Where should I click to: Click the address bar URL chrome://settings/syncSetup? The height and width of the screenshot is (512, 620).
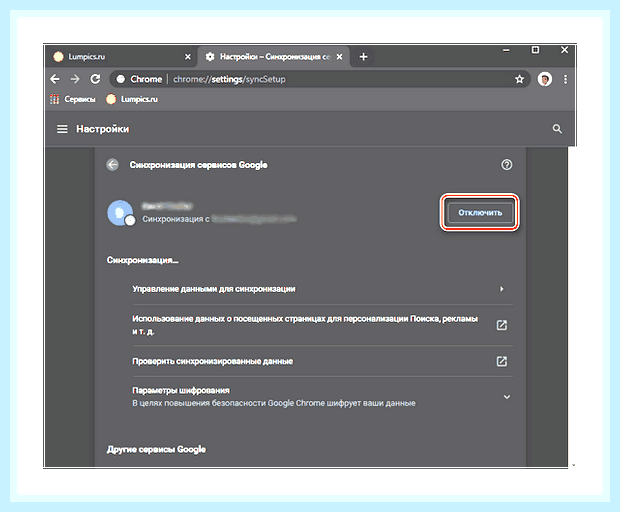(x=229, y=79)
